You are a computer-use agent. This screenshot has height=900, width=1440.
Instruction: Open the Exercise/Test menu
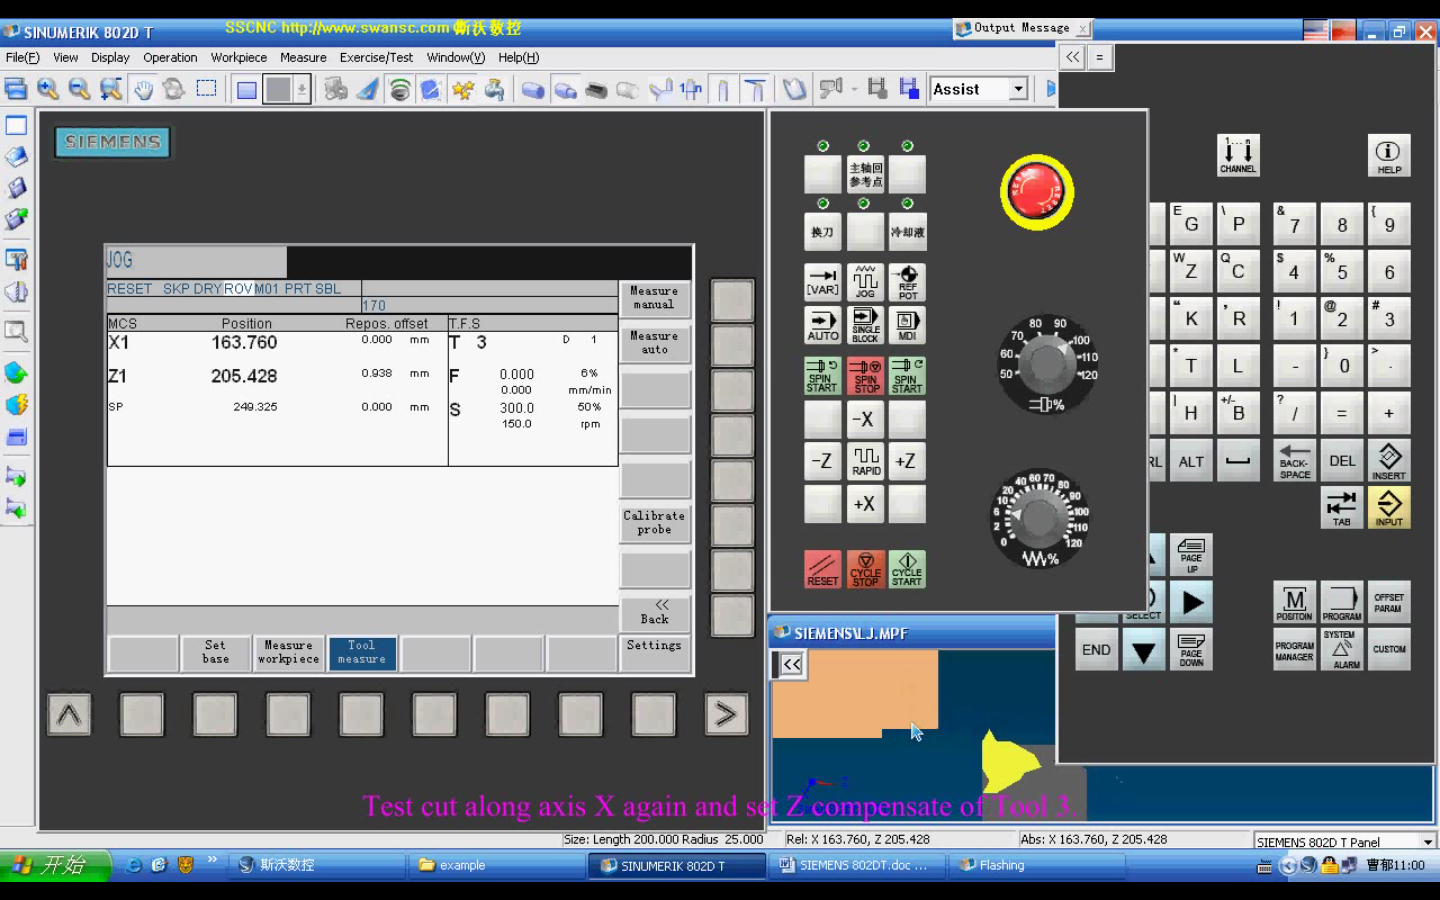click(376, 58)
